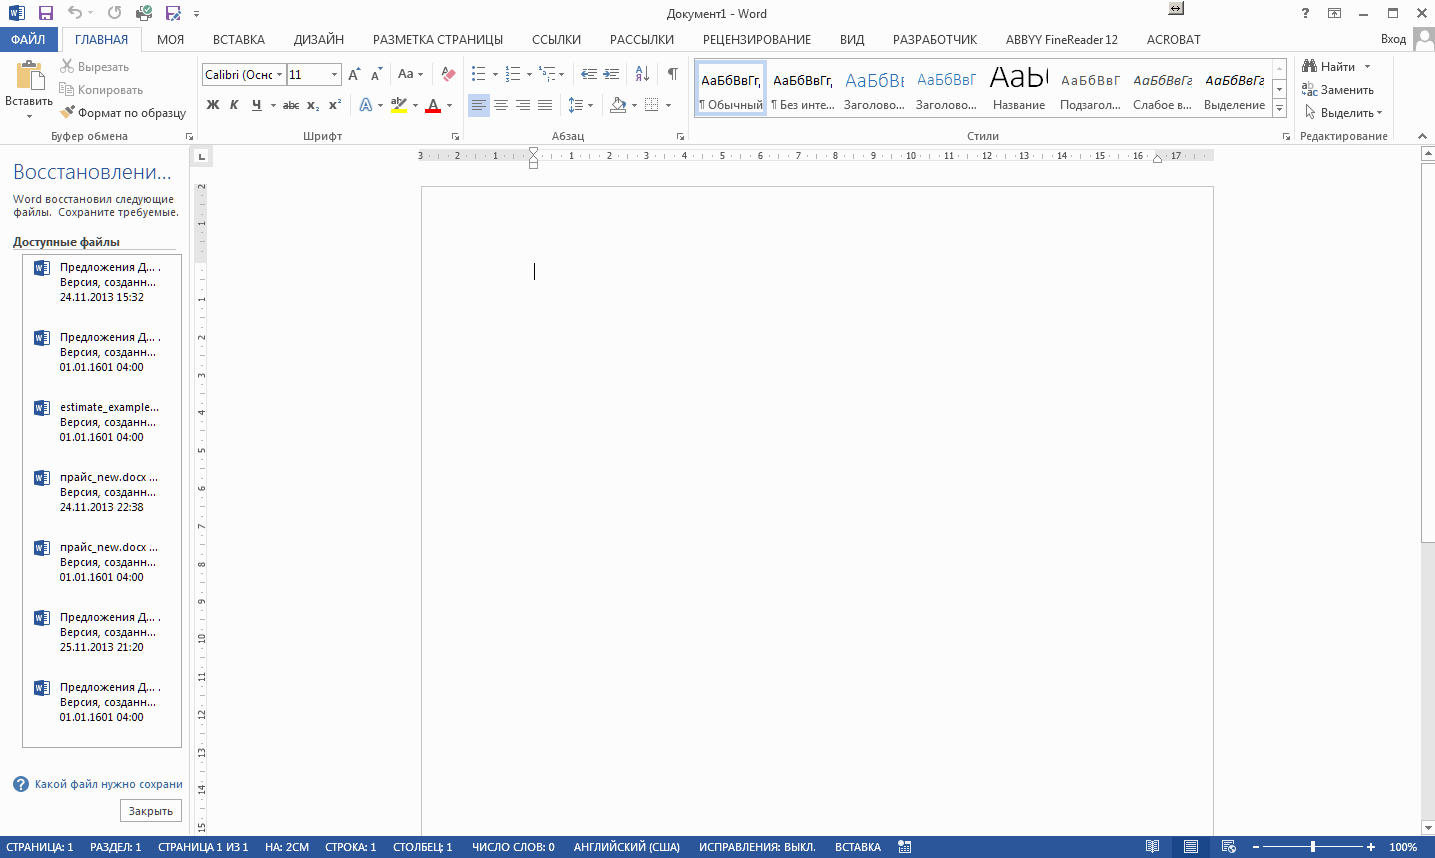
Task: Click the bulleted list icon
Action: click(x=479, y=74)
